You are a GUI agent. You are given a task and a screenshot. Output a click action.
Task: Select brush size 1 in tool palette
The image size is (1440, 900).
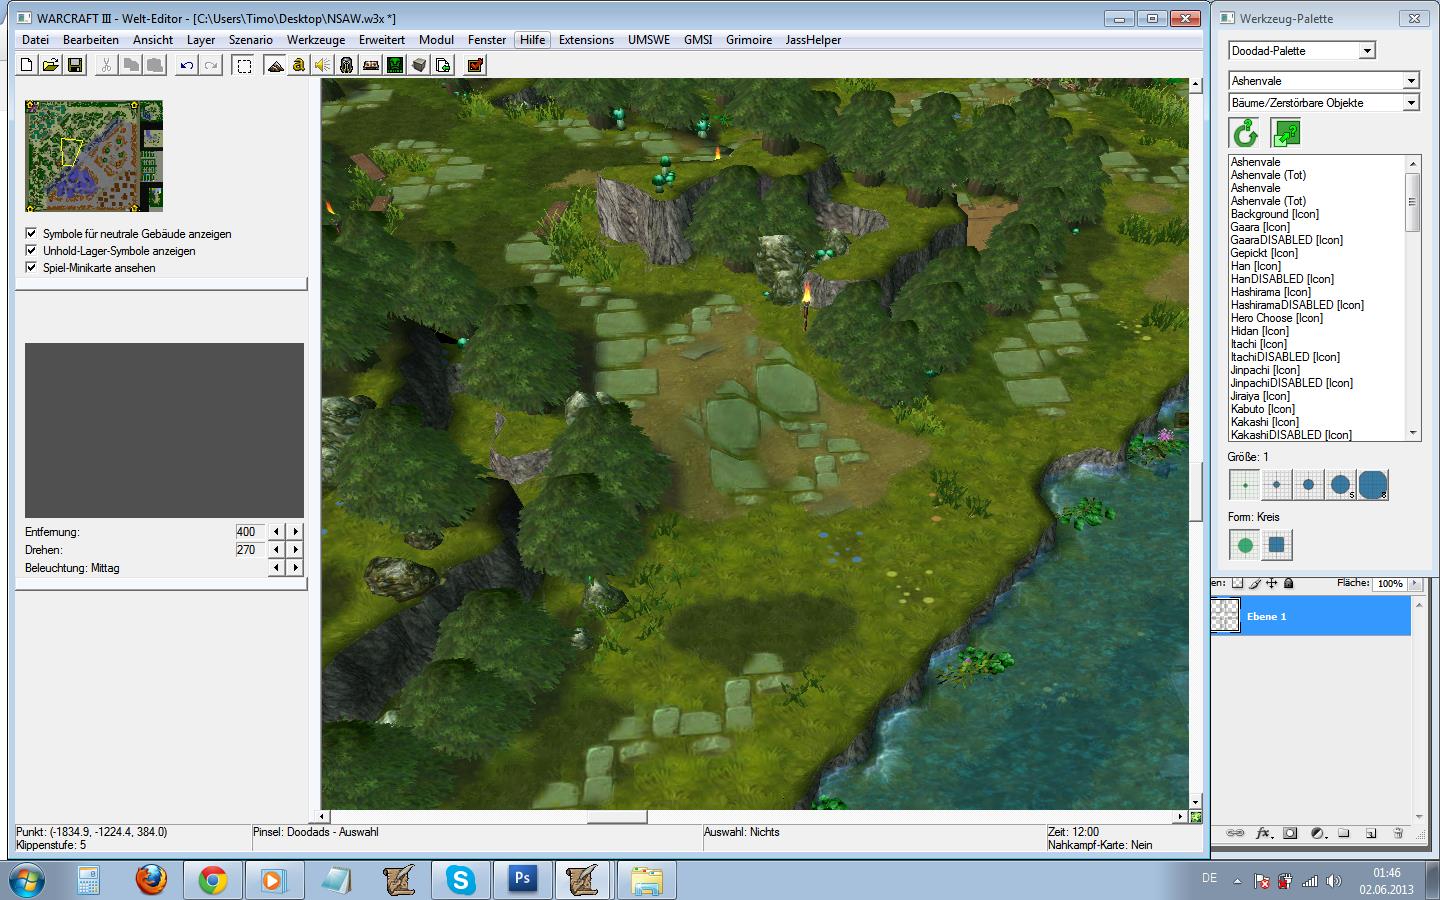click(1245, 485)
